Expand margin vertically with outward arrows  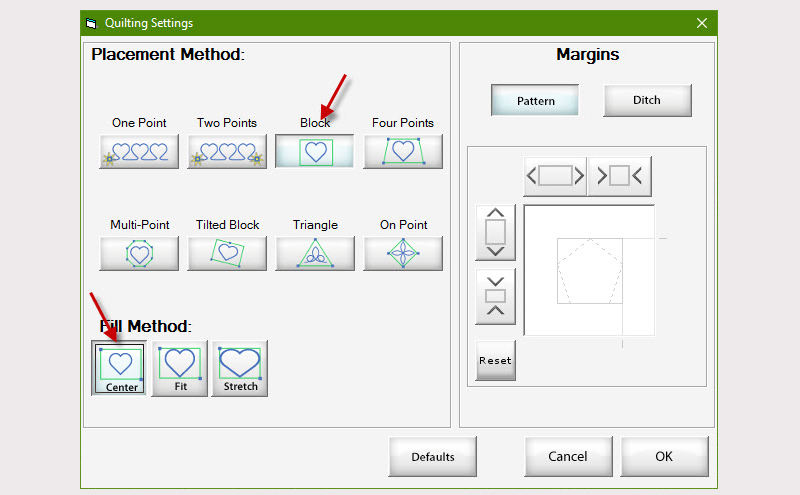tap(496, 233)
